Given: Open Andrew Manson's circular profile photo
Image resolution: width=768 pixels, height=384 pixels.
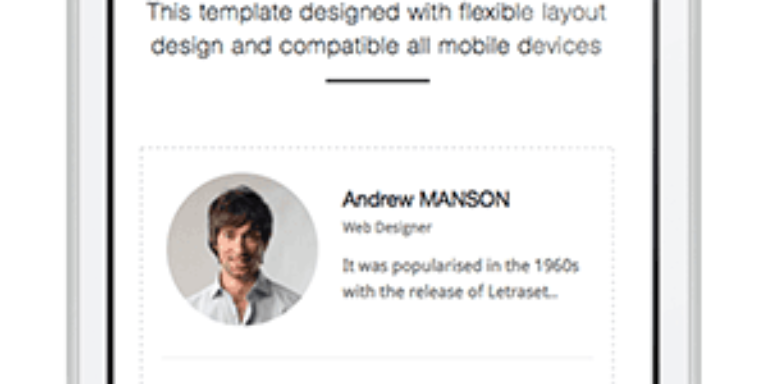Looking at the screenshot, I should (242, 249).
